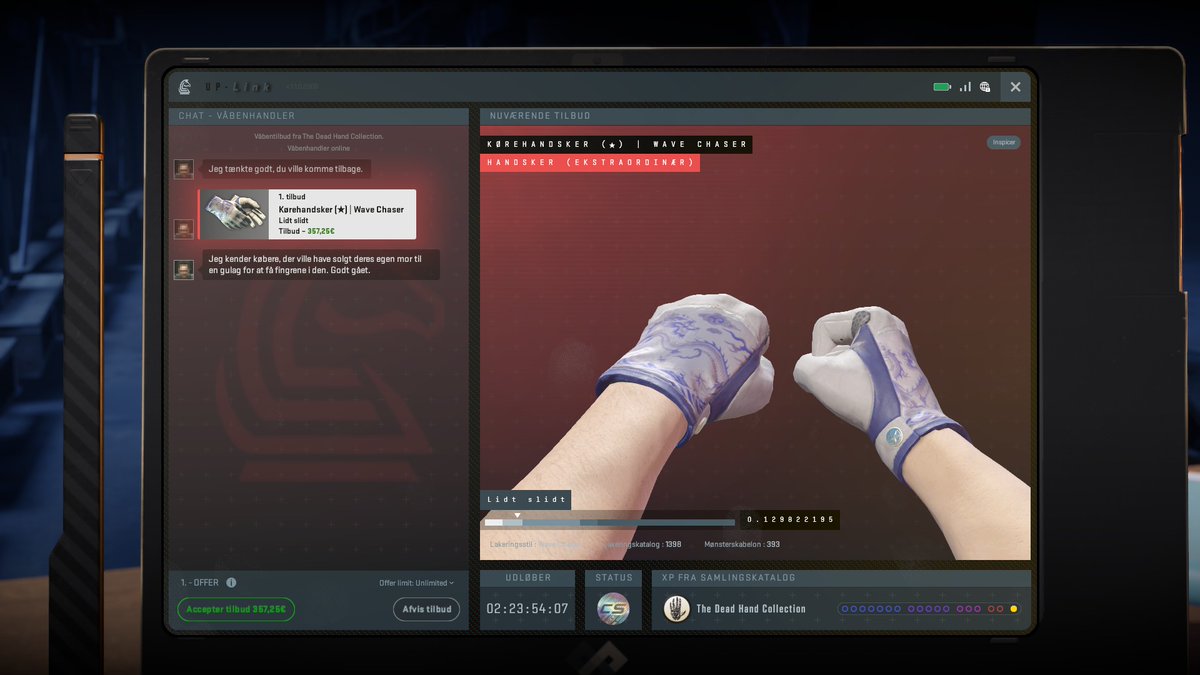The width and height of the screenshot is (1200, 675).
Task: Click the 'Inspicer' inspect button
Action: (x=1003, y=143)
